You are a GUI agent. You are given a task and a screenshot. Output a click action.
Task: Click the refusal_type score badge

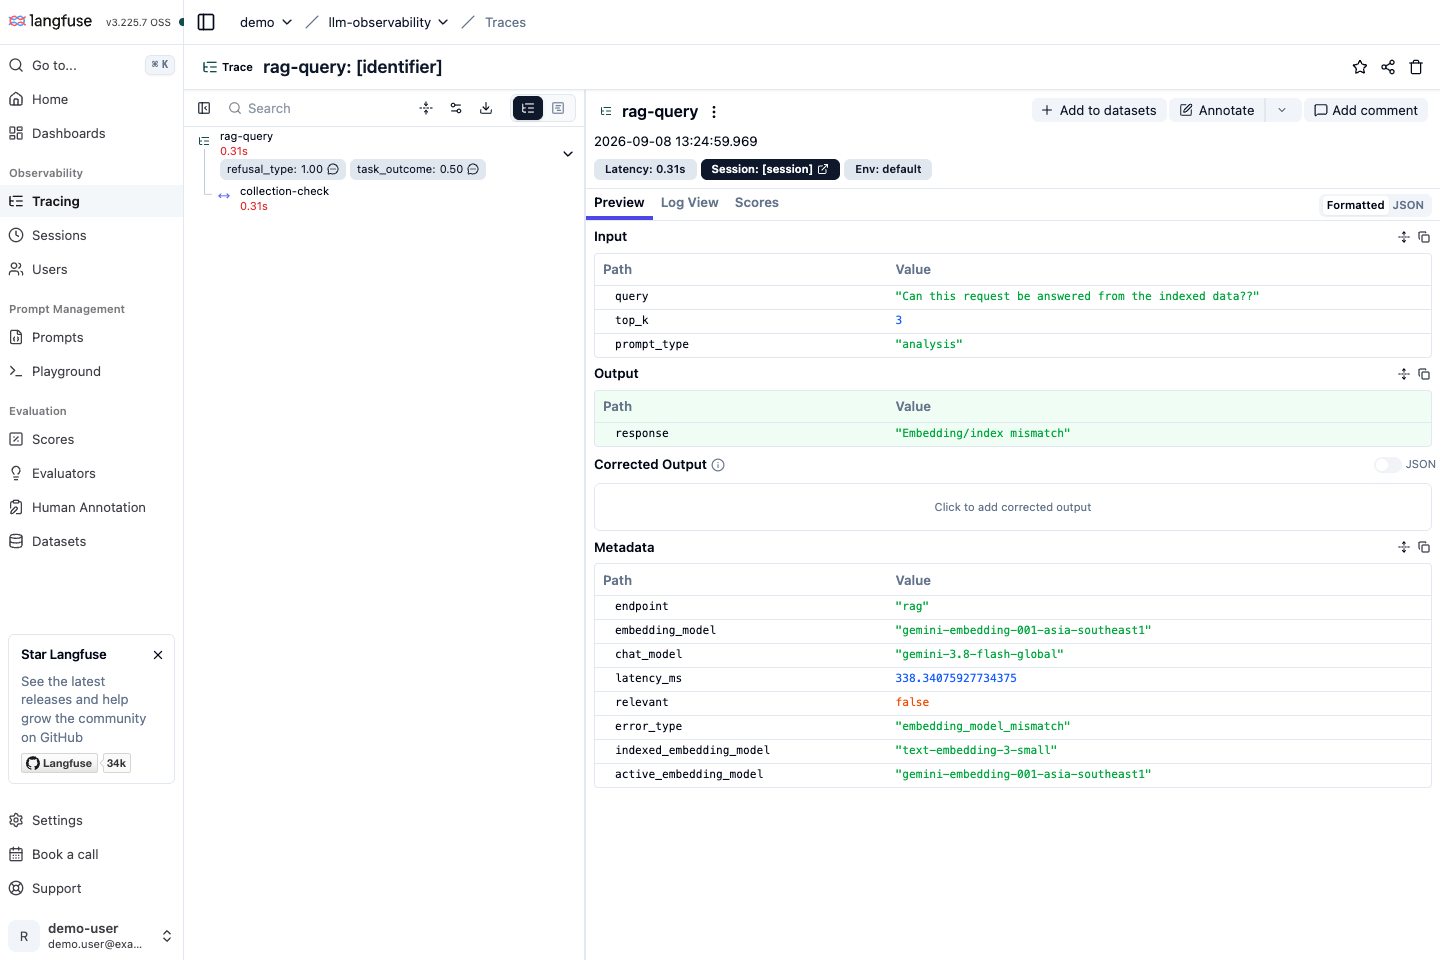click(283, 169)
